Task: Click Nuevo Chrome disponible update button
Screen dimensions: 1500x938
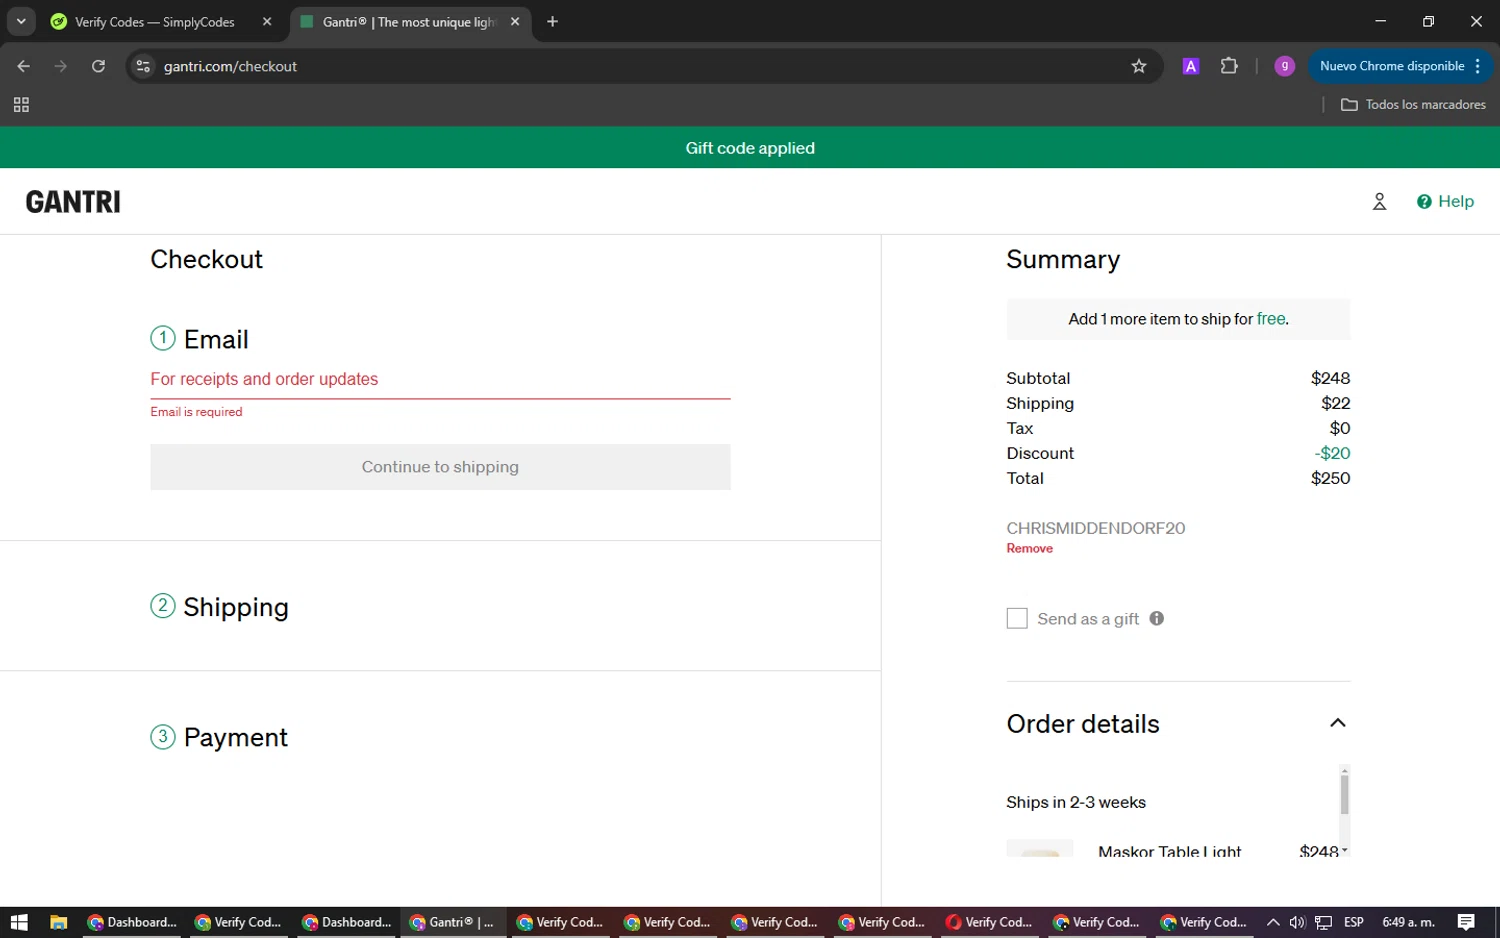Action: click(1400, 66)
